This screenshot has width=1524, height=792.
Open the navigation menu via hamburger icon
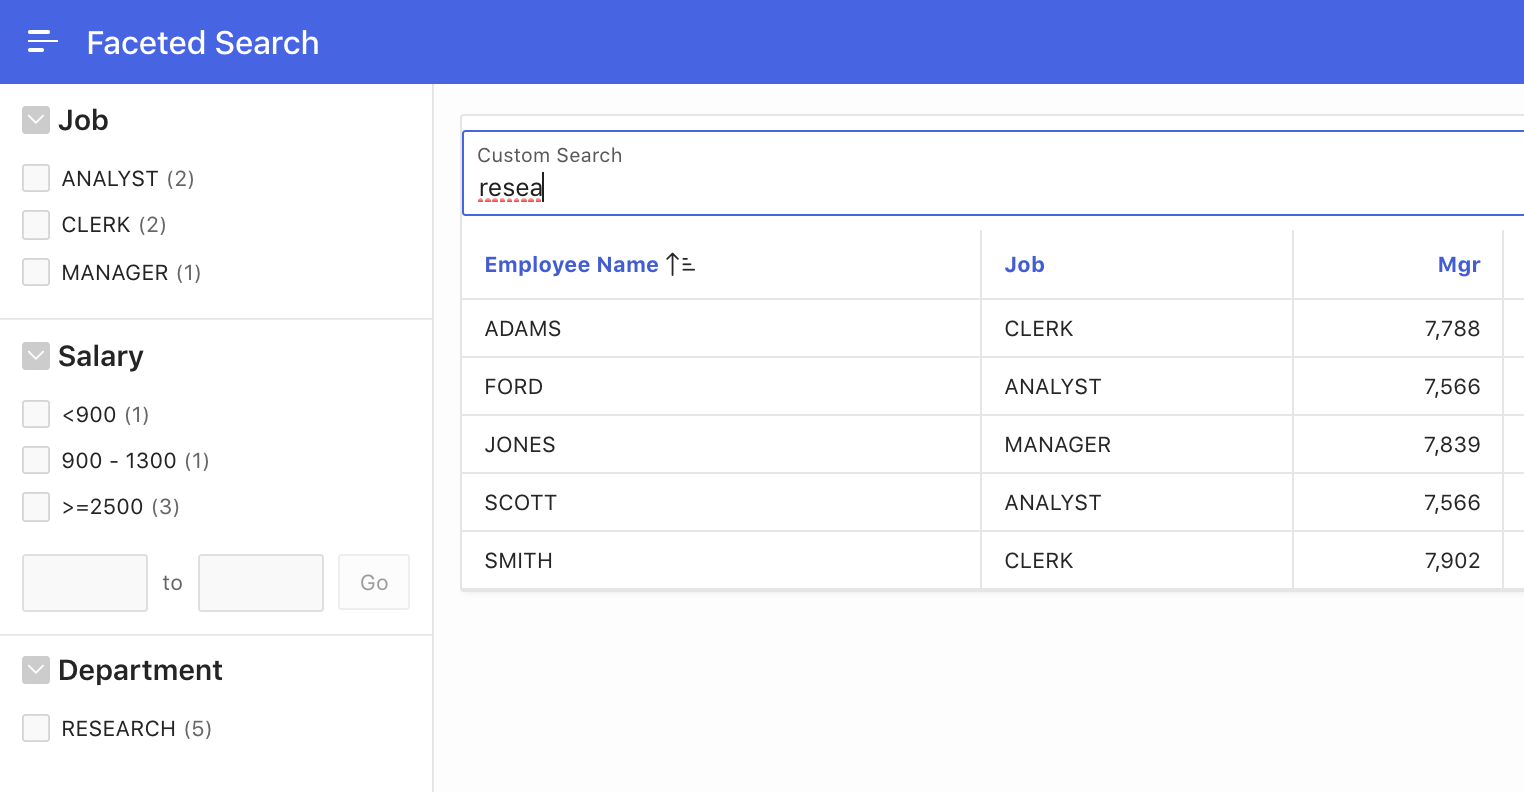click(42, 41)
